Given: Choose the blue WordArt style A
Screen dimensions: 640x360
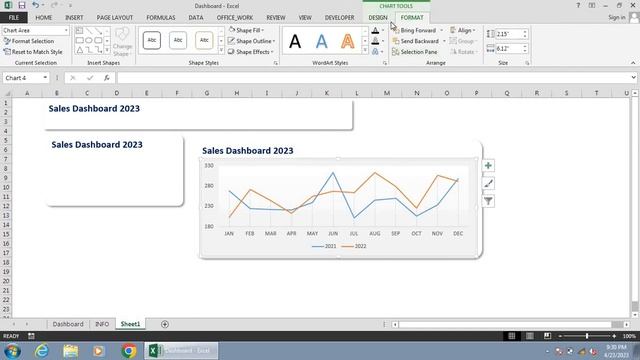Looking at the screenshot, I should tap(322, 41).
